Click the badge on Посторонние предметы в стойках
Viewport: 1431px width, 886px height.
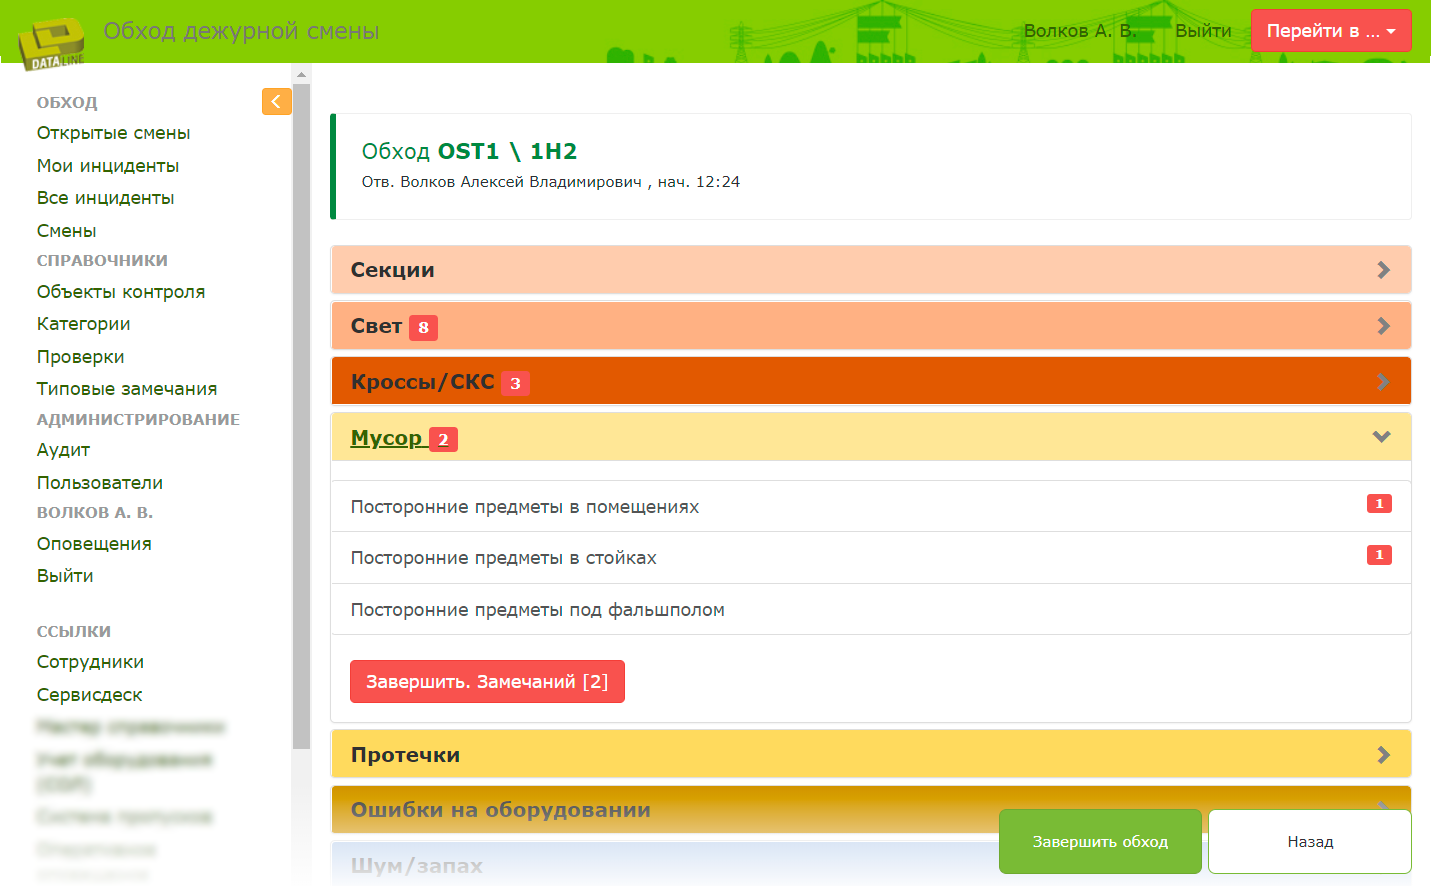click(1379, 554)
